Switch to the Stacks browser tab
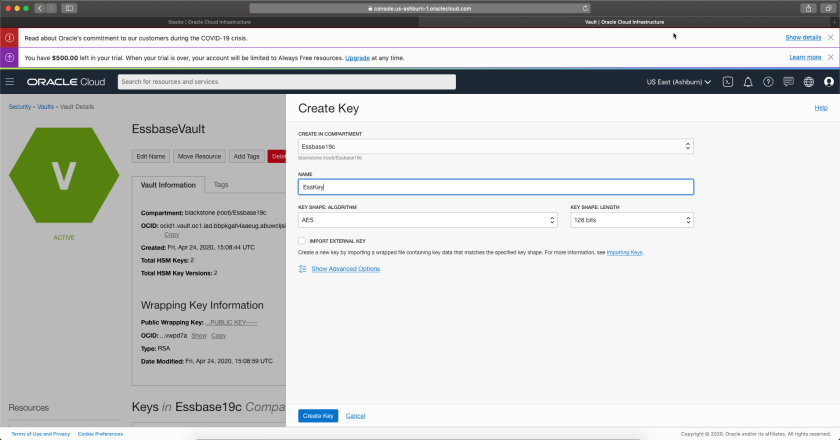 tap(210, 21)
